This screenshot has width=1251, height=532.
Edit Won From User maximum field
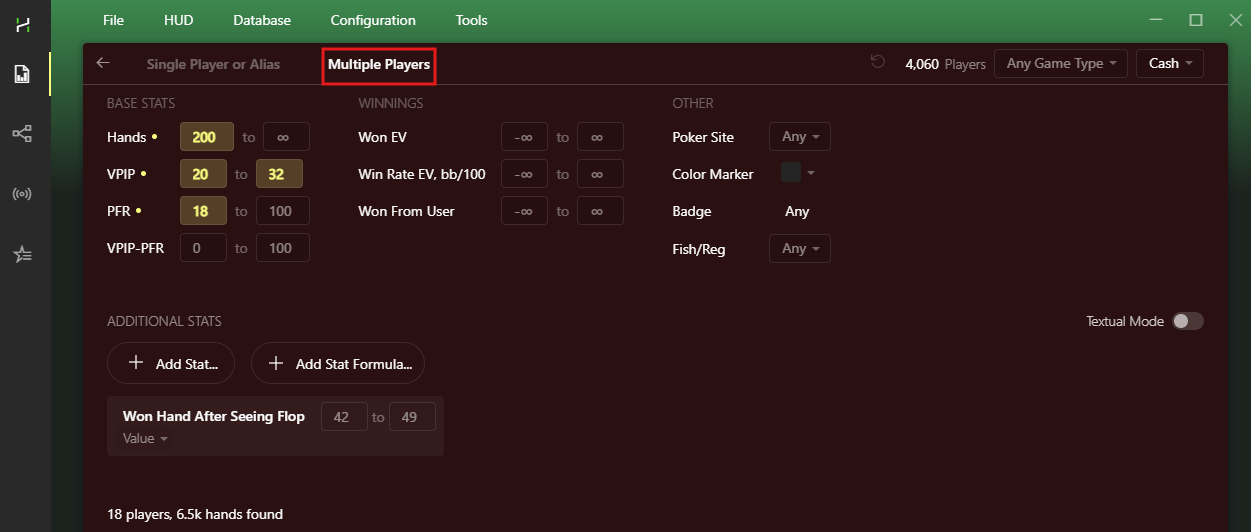click(600, 210)
